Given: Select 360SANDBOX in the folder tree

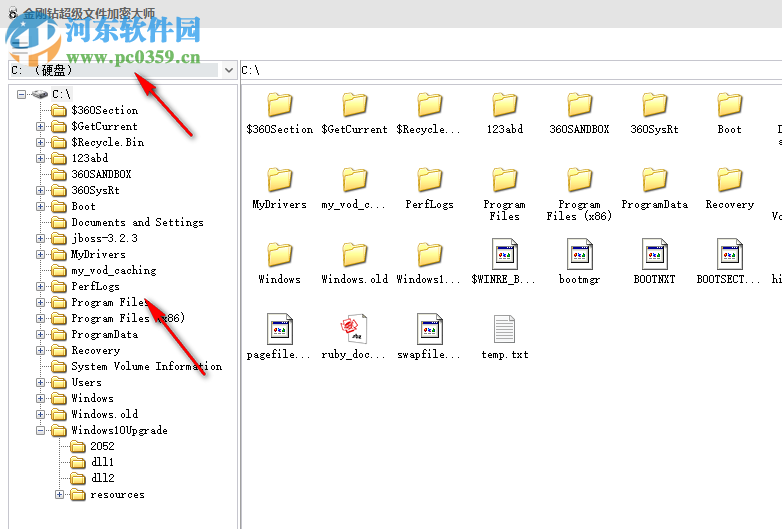Looking at the screenshot, I should pyautogui.click(x=101, y=175).
